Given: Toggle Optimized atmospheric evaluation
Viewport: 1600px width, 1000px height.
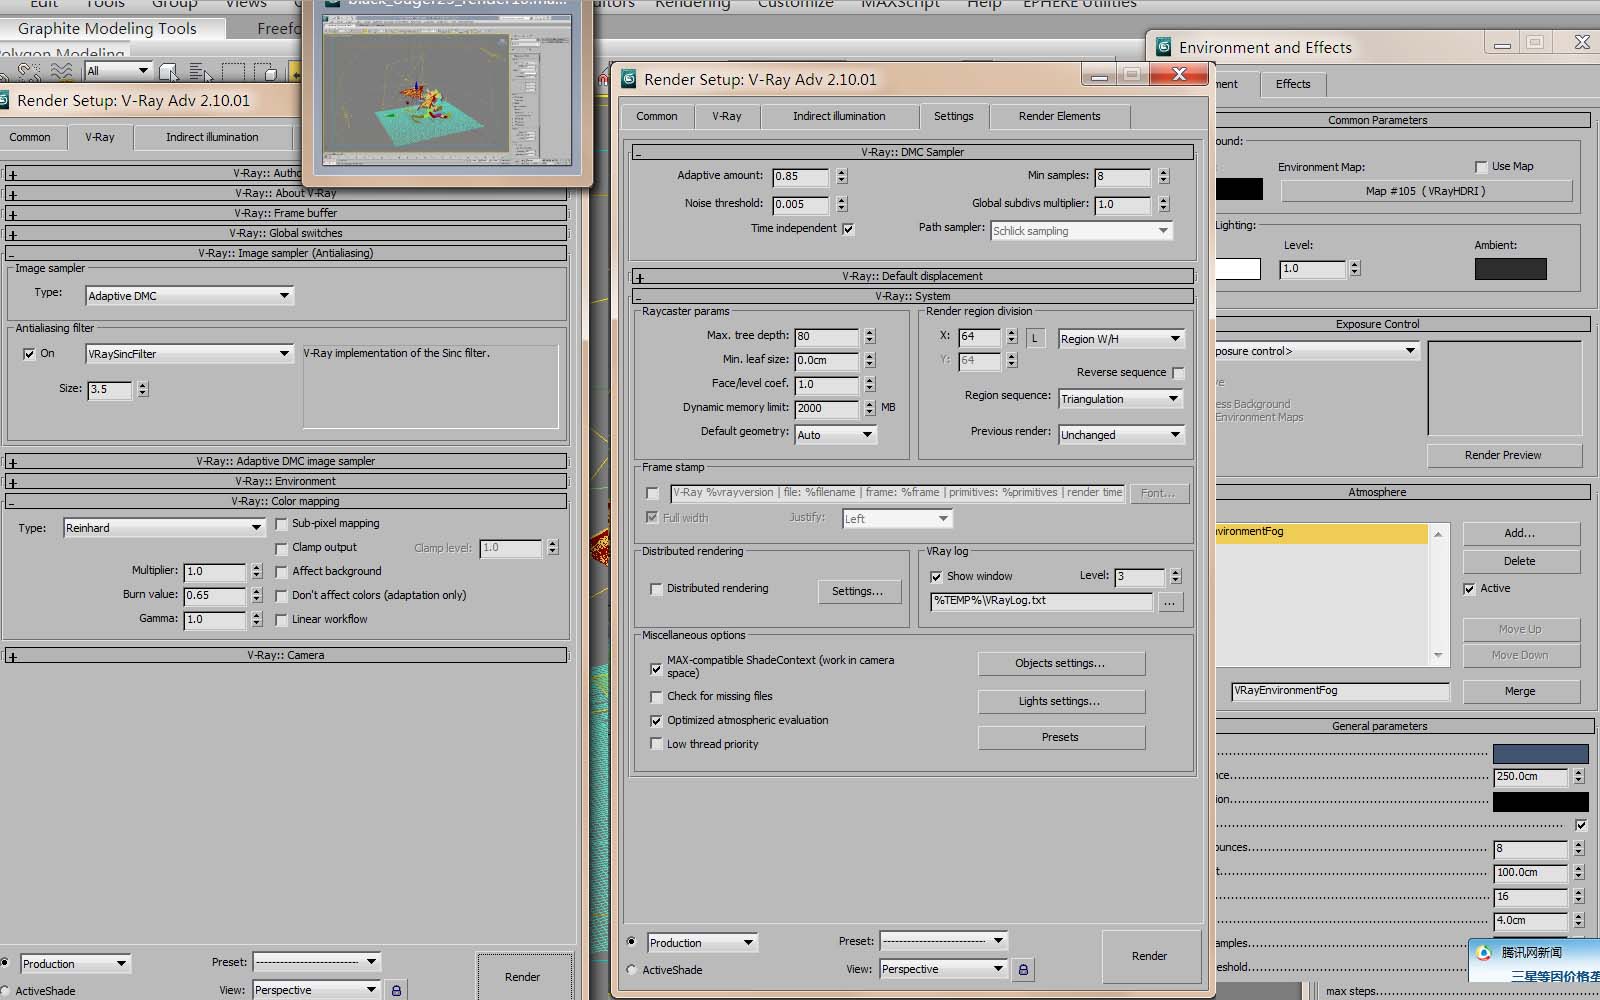Looking at the screenshot, I should coord(656,721).
